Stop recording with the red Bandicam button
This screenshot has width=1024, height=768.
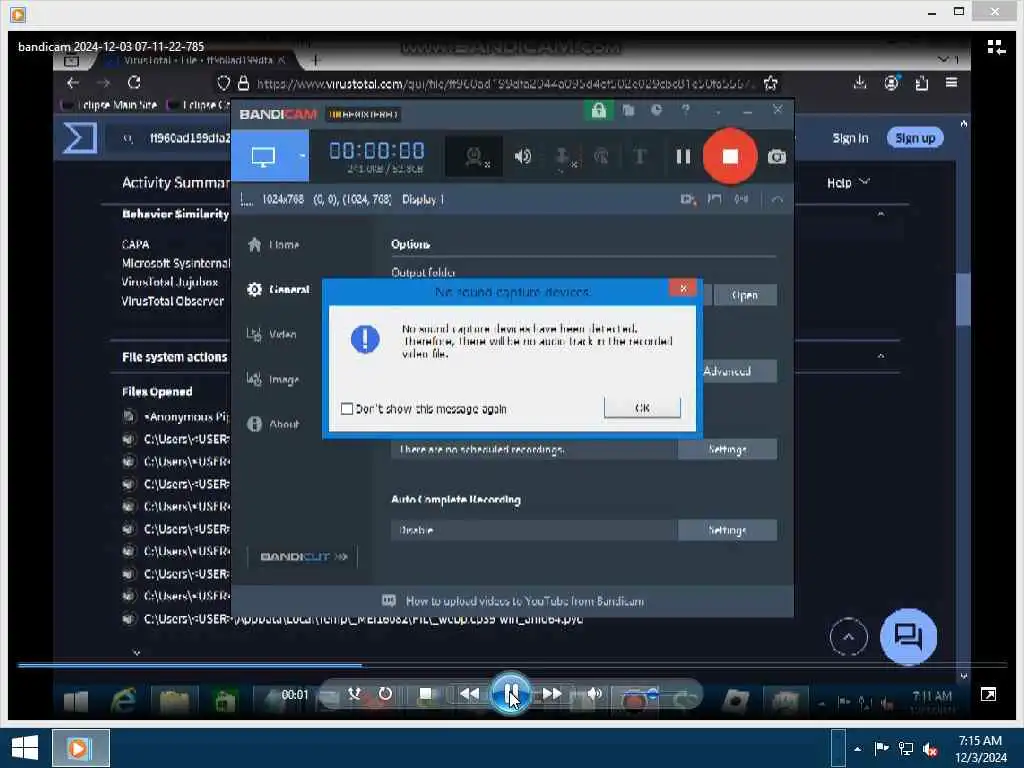tap(730, 156)
